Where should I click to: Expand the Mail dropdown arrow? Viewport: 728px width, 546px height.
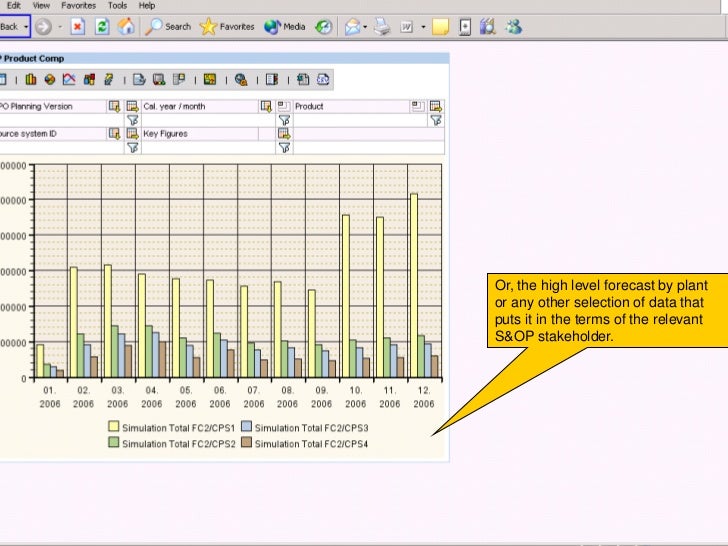[365, 27]
